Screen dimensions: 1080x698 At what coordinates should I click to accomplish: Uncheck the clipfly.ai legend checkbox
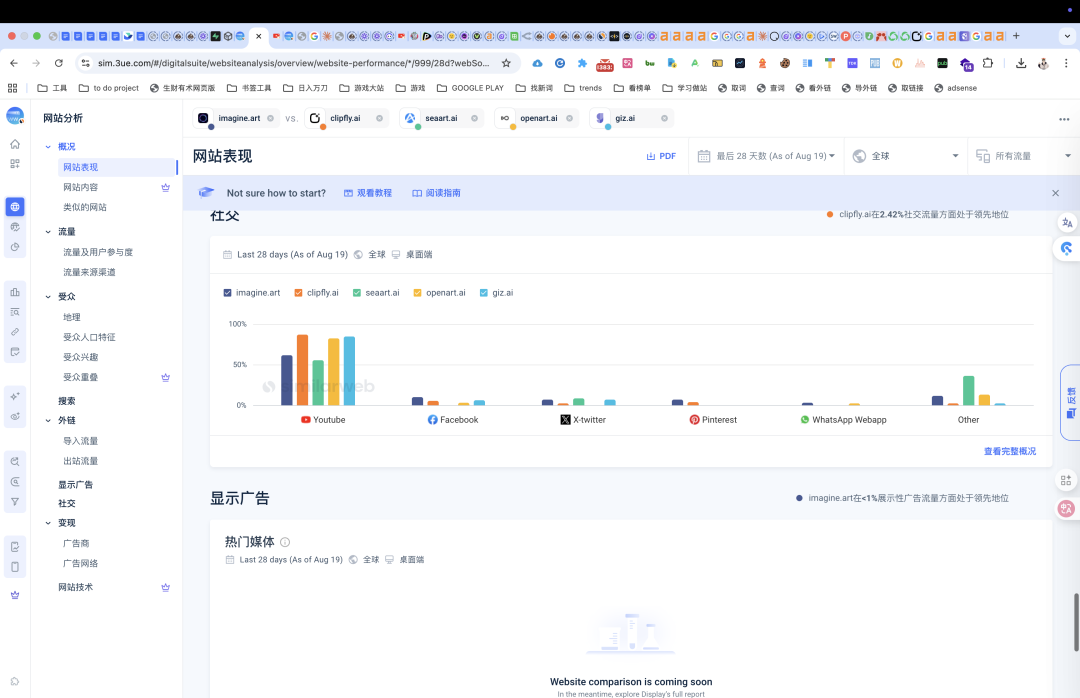pos(298,293)
